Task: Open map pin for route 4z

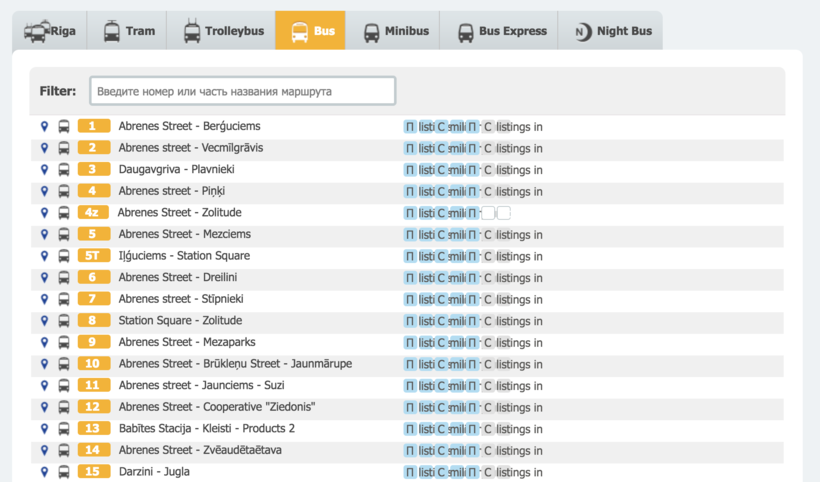Action: [x=44, y=213]
